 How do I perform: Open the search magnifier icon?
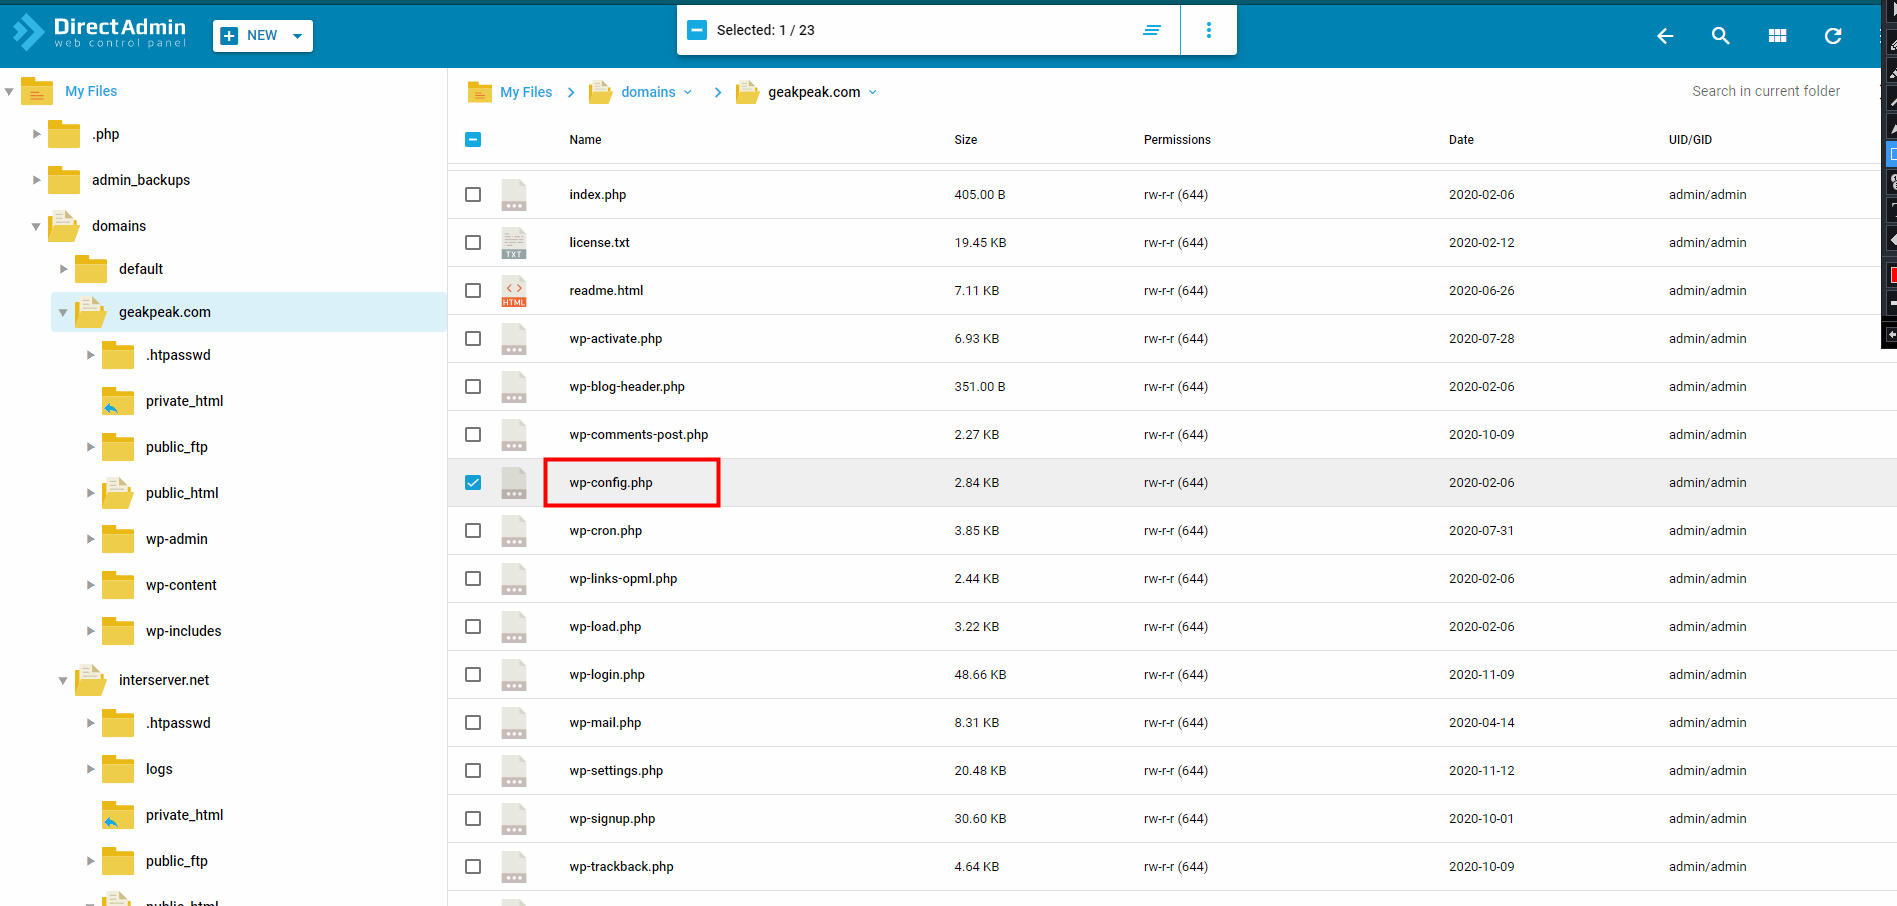[x=1720, y=36]
